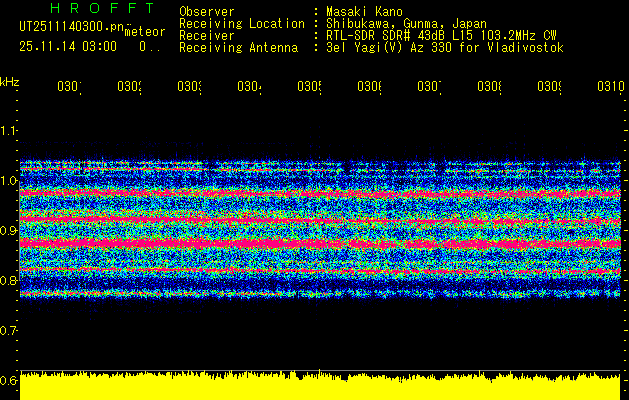Screen dimensions: 629x400
Task: Click the Receiving Location label
Action: coord(242,24)
